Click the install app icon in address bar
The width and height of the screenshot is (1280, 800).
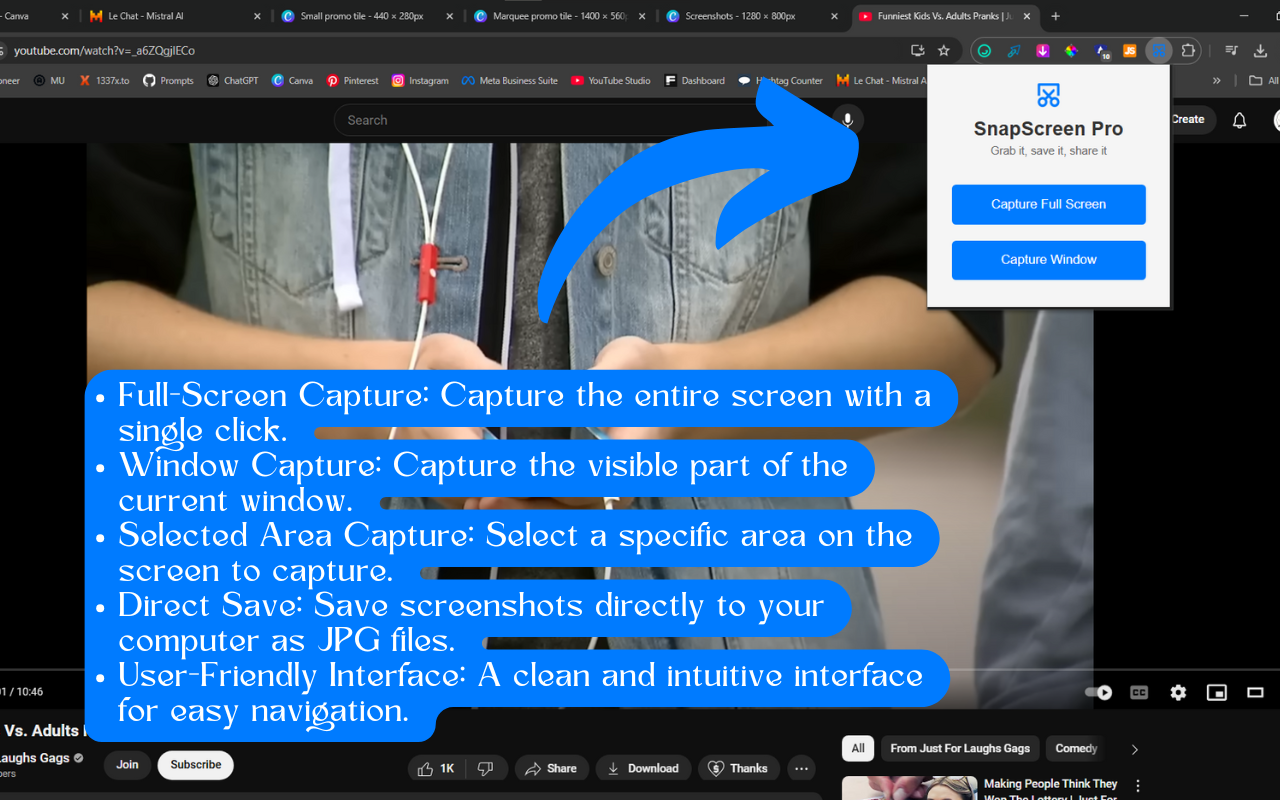(917, 51)
